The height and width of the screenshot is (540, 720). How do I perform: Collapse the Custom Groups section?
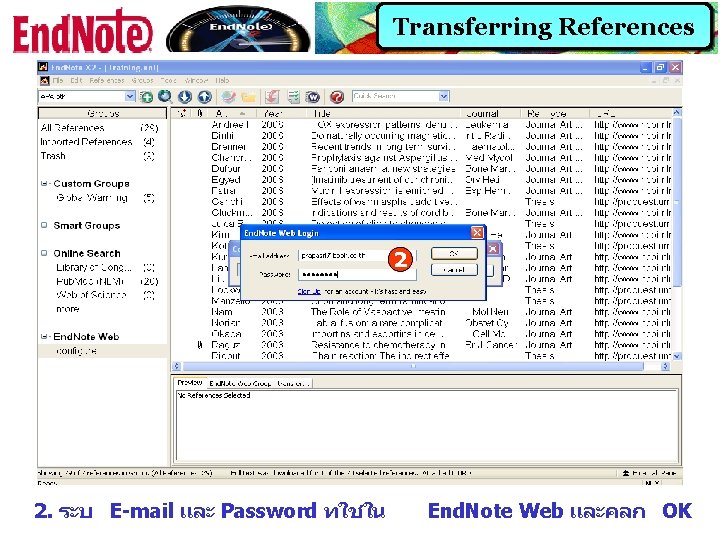tap(44, 184)
